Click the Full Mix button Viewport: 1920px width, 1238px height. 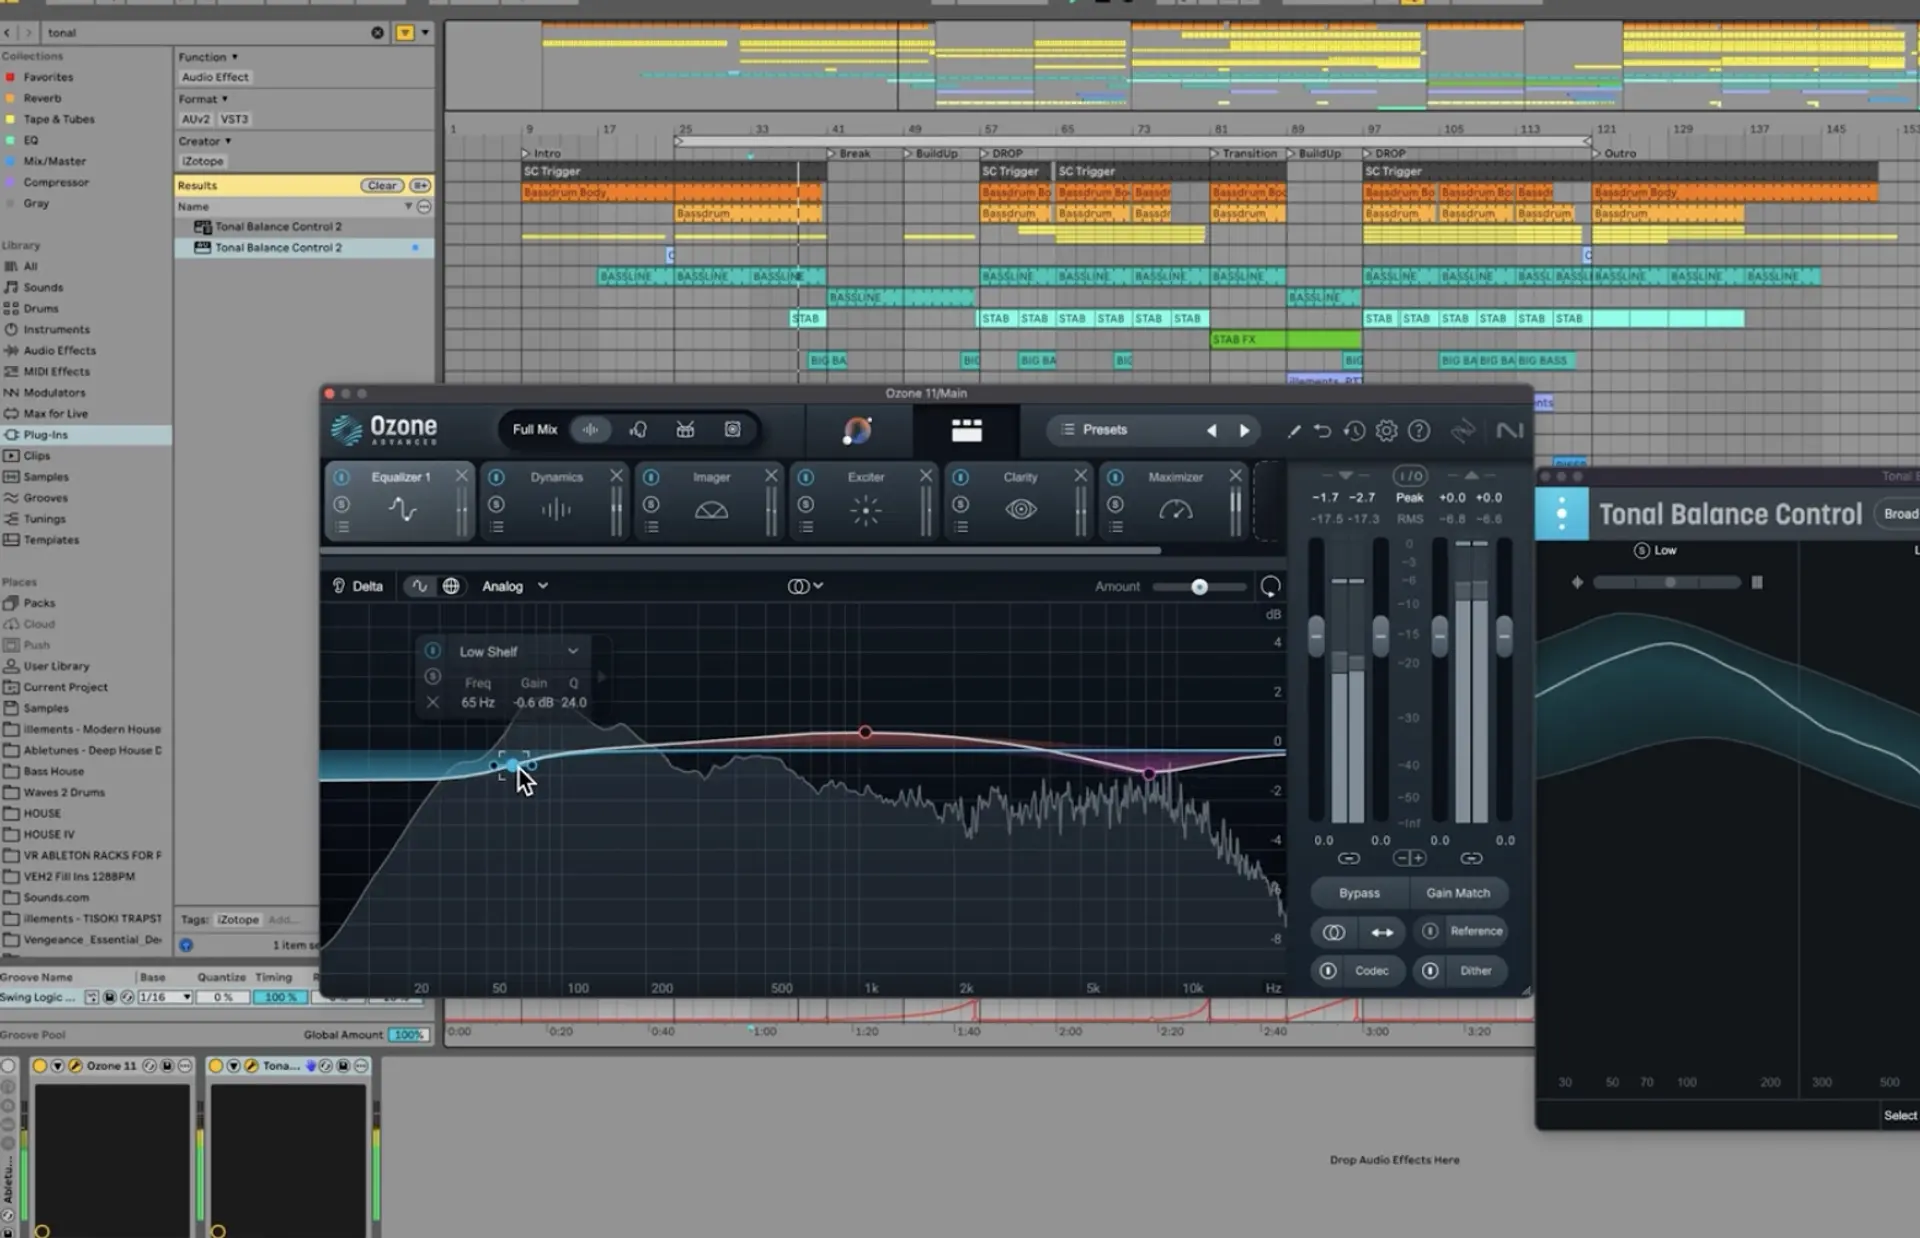pyautogui.click(x=535, y=429)
